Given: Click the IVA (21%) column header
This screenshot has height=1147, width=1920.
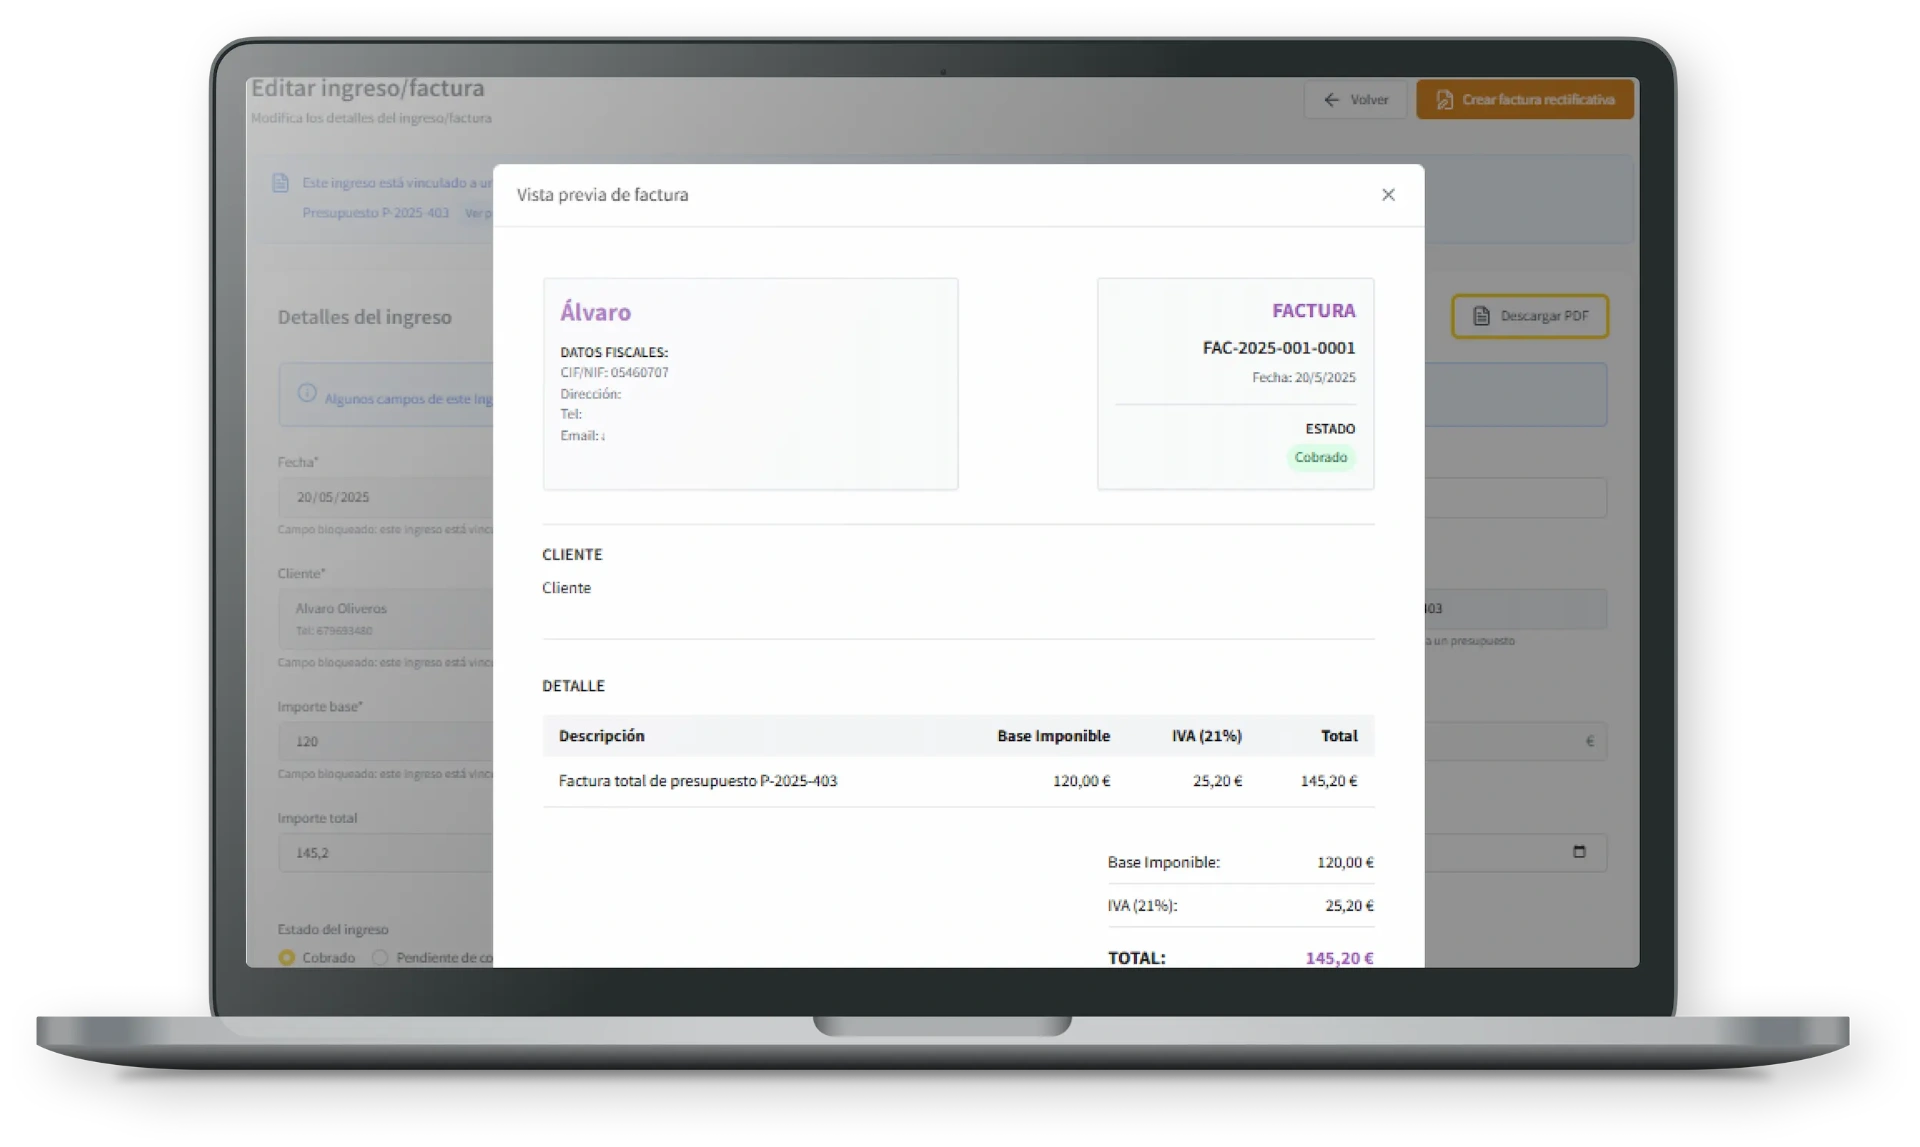Looking at the screenshot, I should pos(1207,736).
